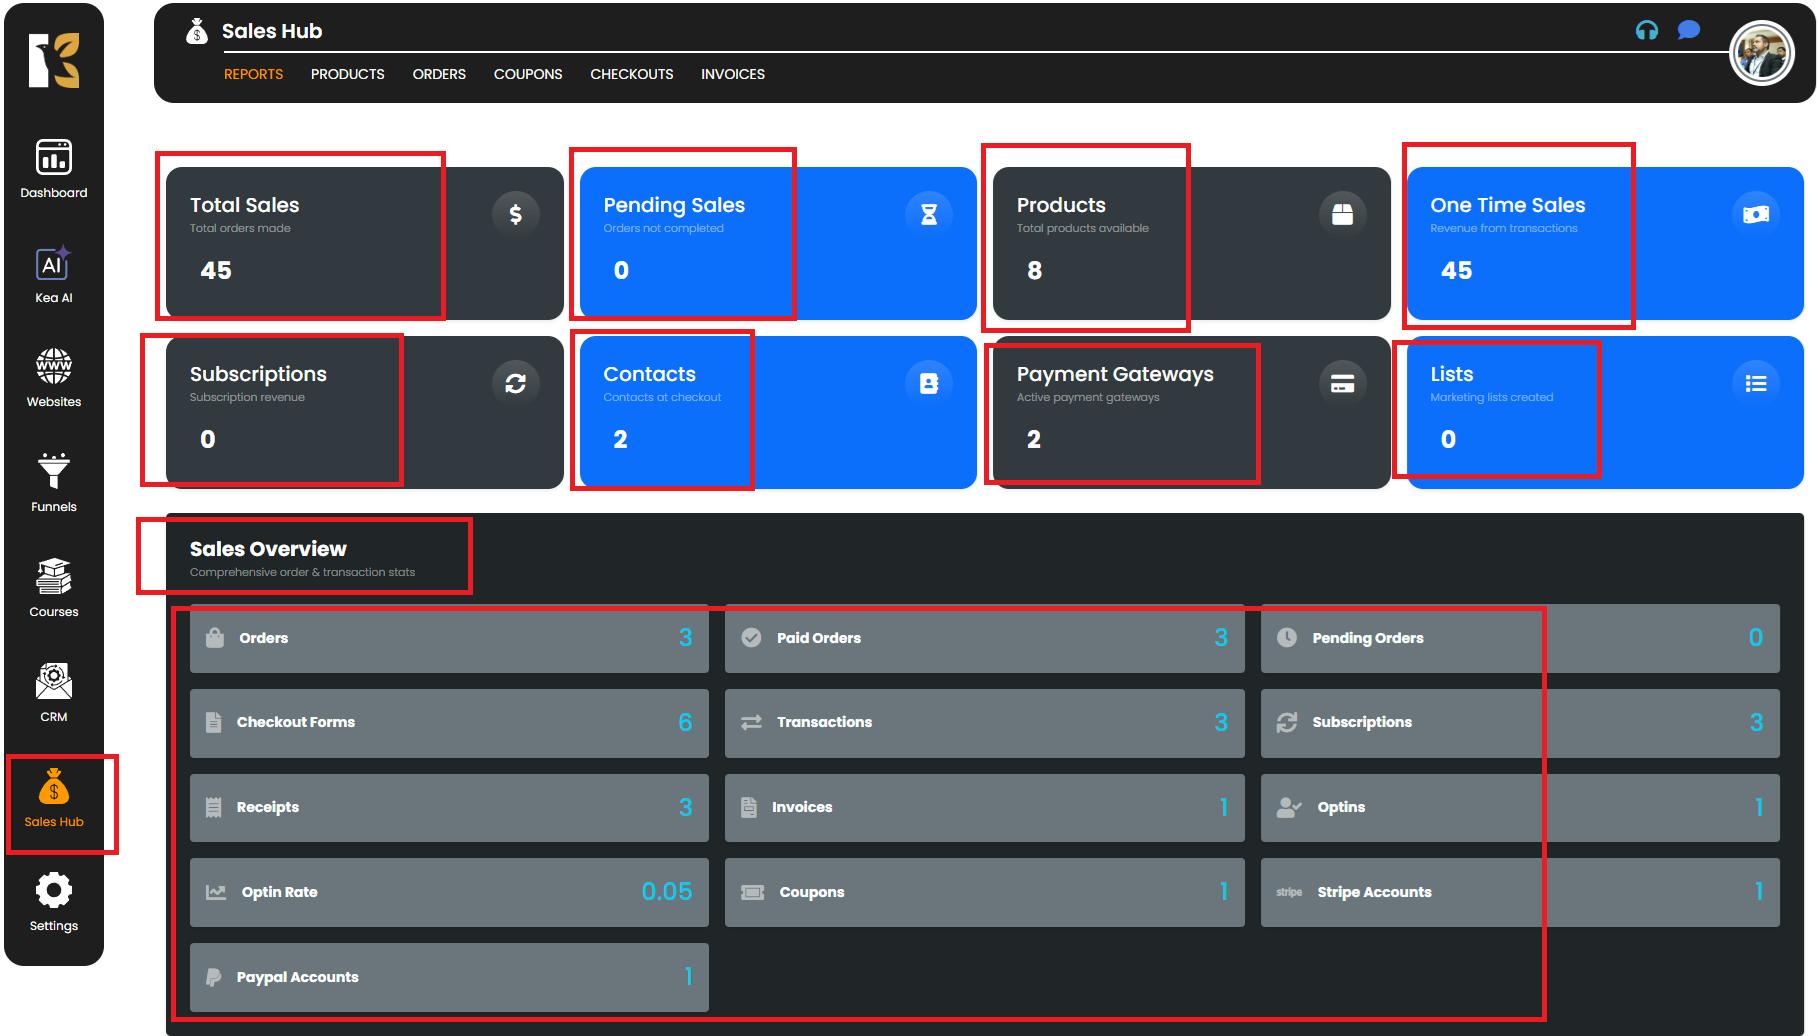The width and height of the screenshot is (1818, 1036).
Task: Open the Kea AI sidebar icon
Action: tap(54, 273)
